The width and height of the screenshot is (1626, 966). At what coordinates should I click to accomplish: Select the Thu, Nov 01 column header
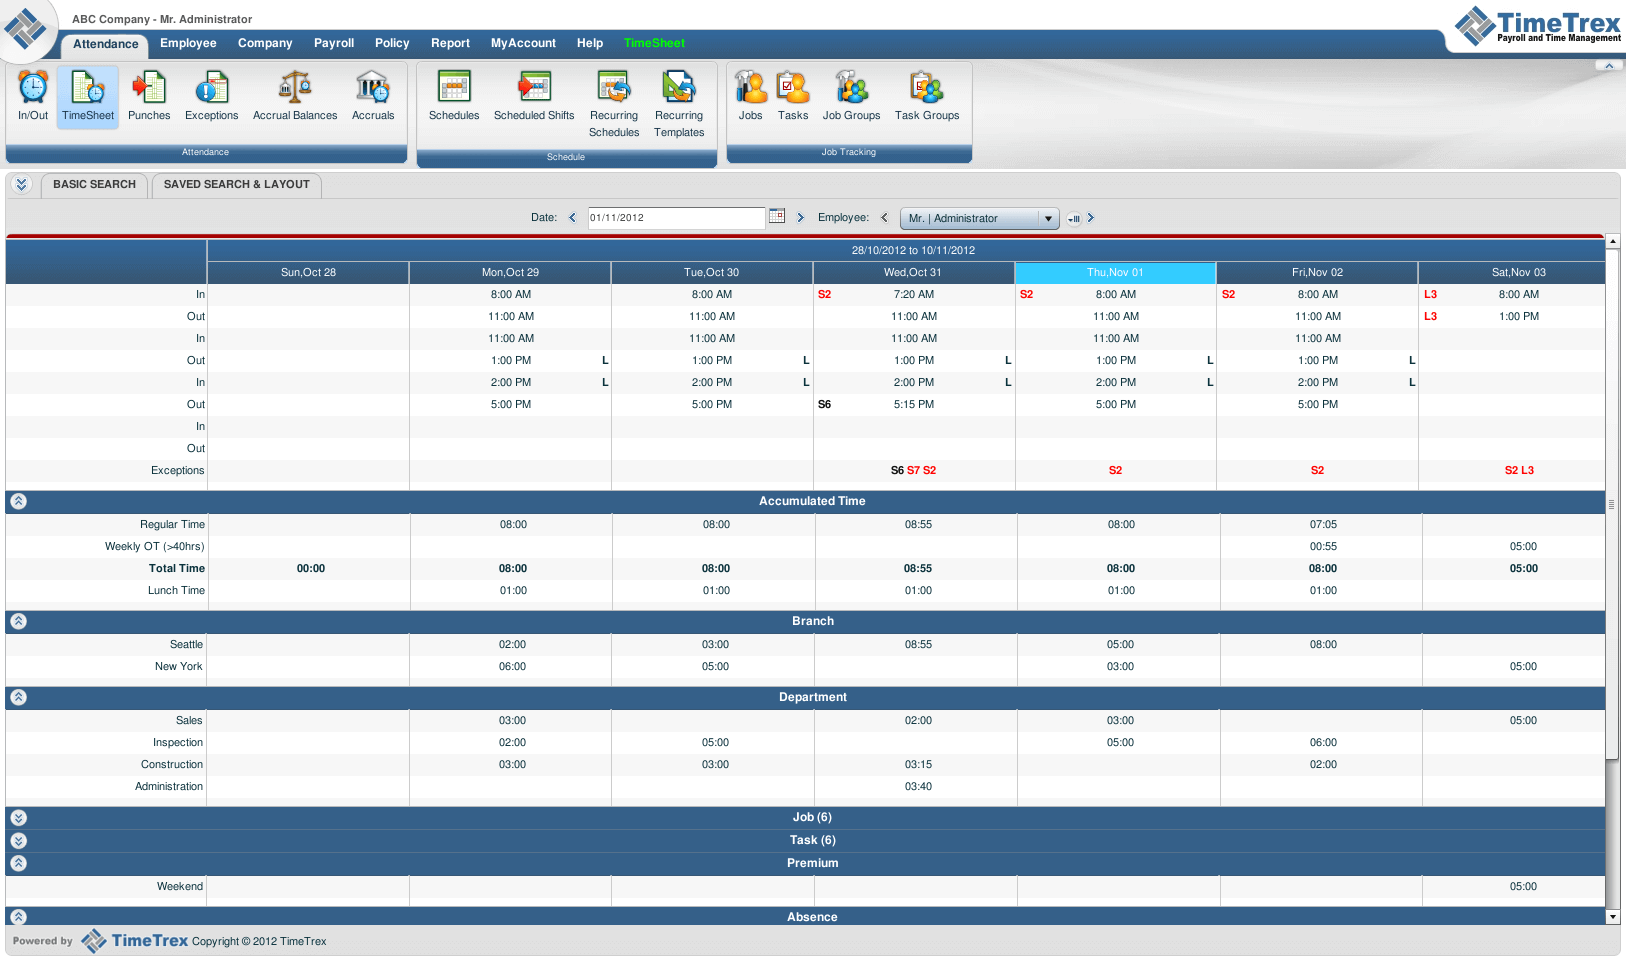point(1115,272)
